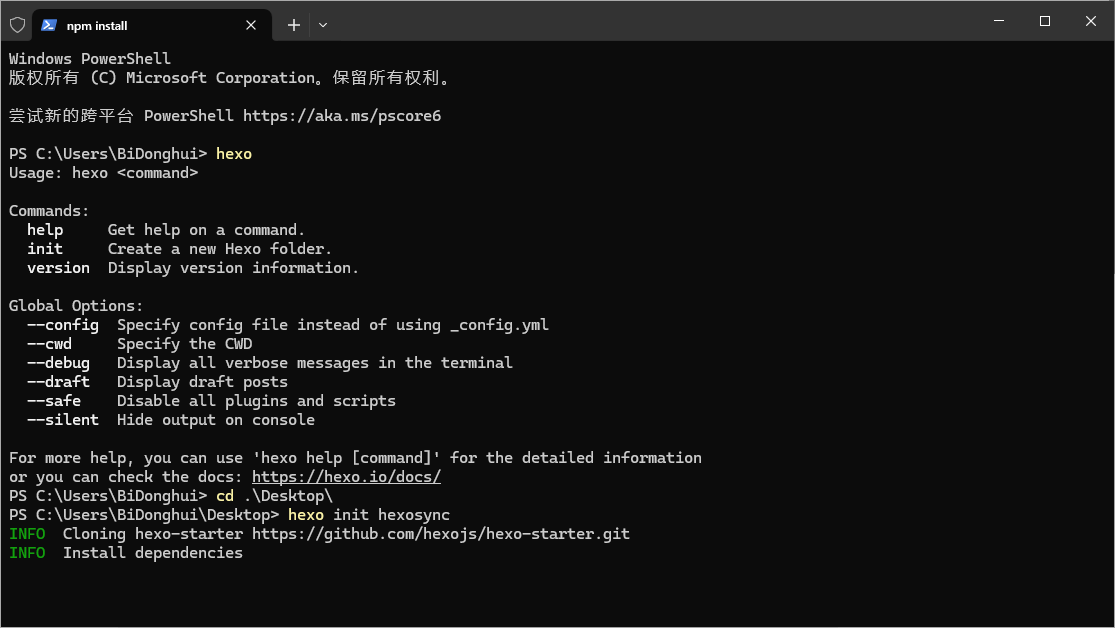Click the administrator shield icon in title bar

click(17, 25)
